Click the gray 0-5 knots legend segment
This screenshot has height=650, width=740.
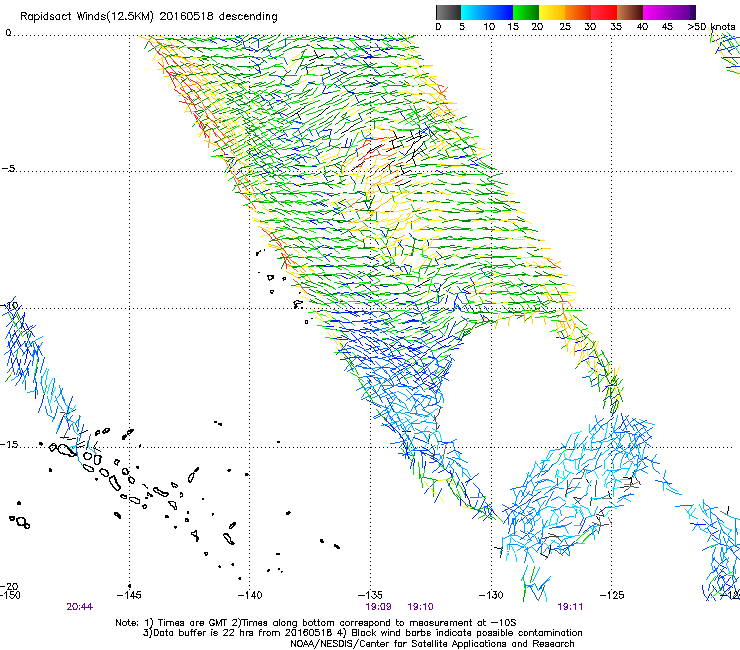pos(448,12)
